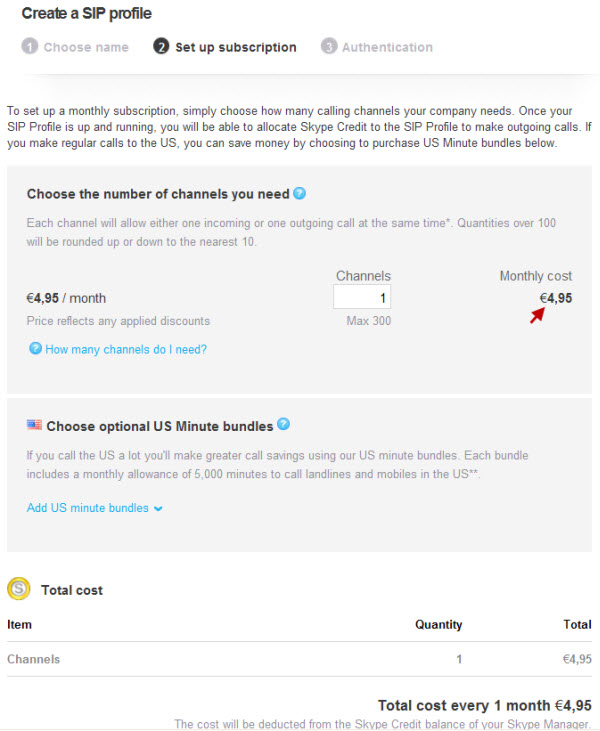The height and width of the screenshot is (731, 600).
Task: Click the Total cost heading
Action: [x=72, y=590]
